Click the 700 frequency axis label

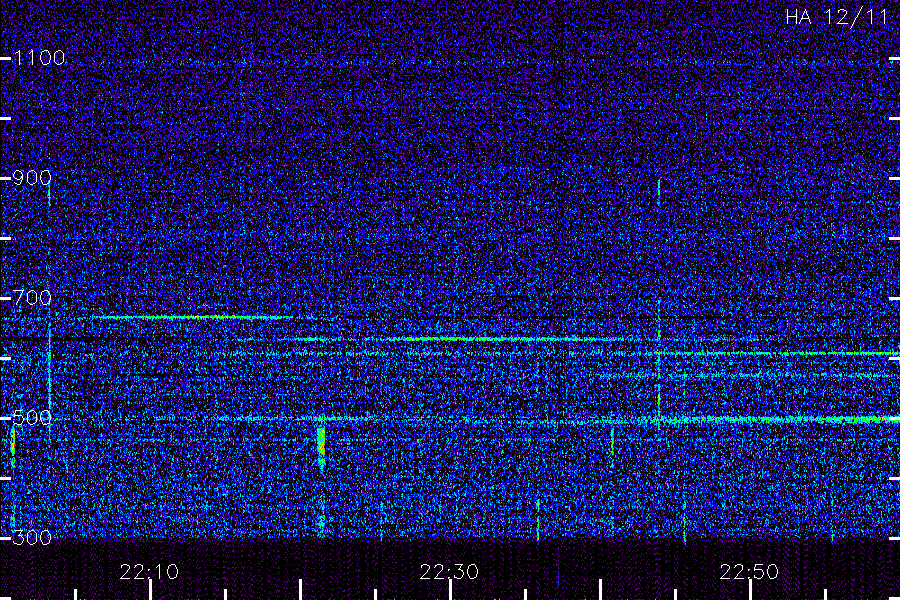(x=32, y=298)
